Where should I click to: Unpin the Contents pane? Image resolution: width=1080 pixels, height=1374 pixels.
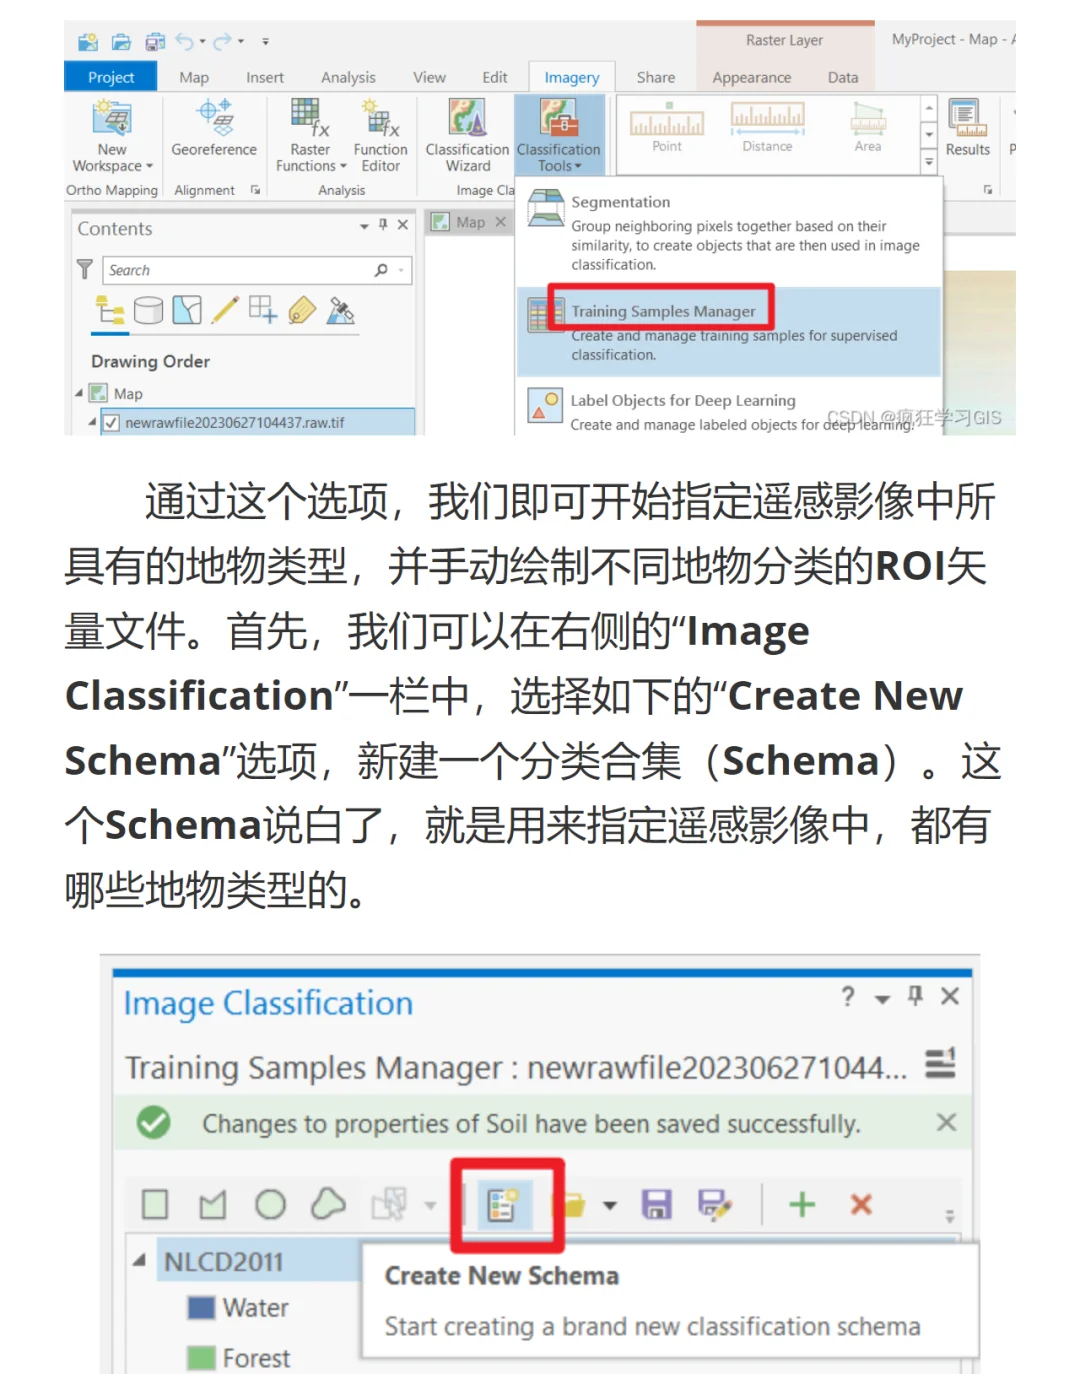point(381,224)
